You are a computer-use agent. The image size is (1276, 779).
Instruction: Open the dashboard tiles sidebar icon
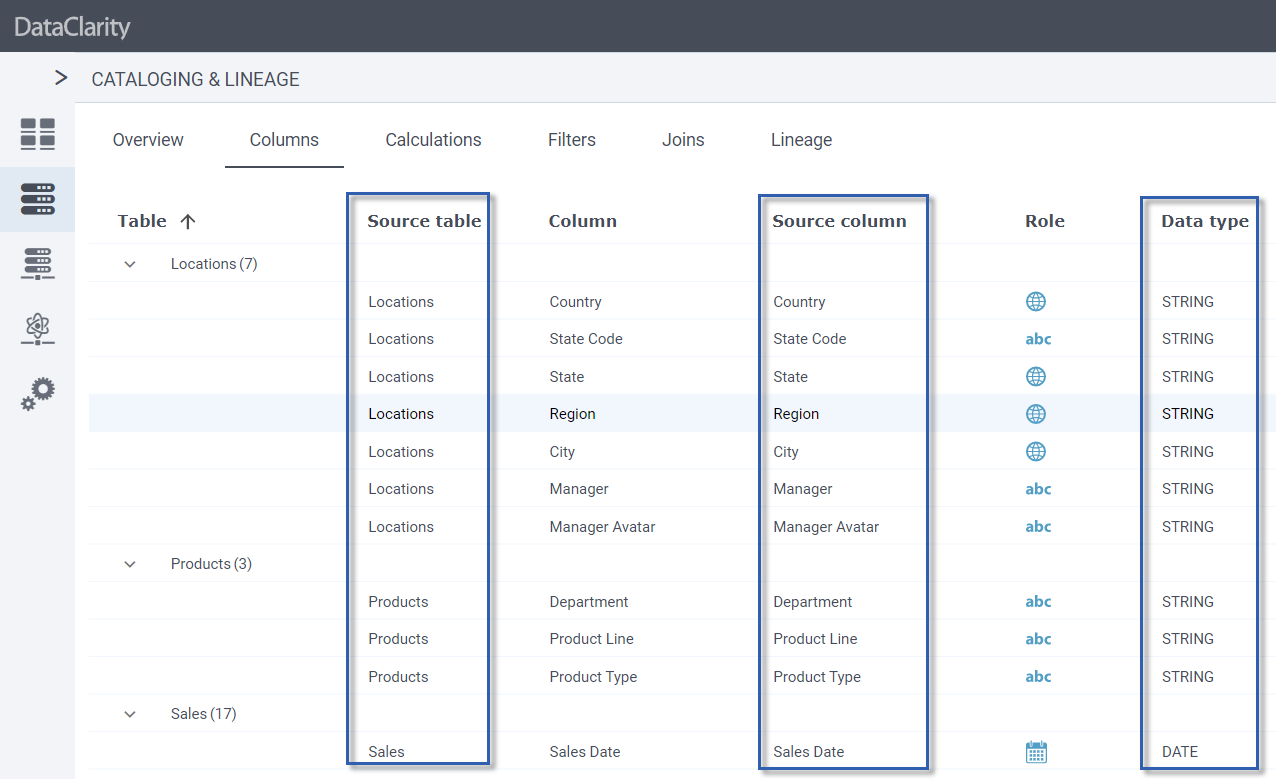coord(38,134)
